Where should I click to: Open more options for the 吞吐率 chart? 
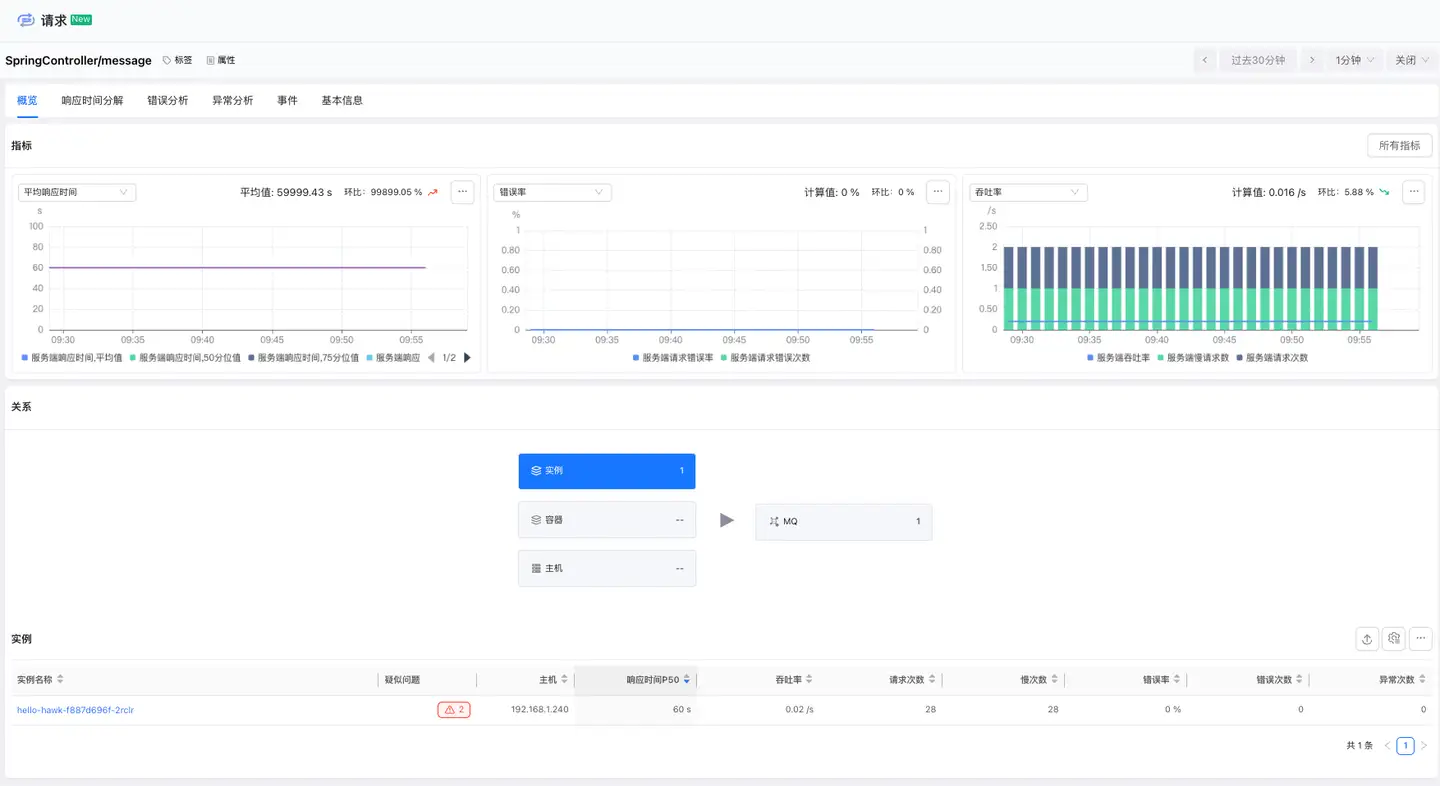[x=1413, y=192]
